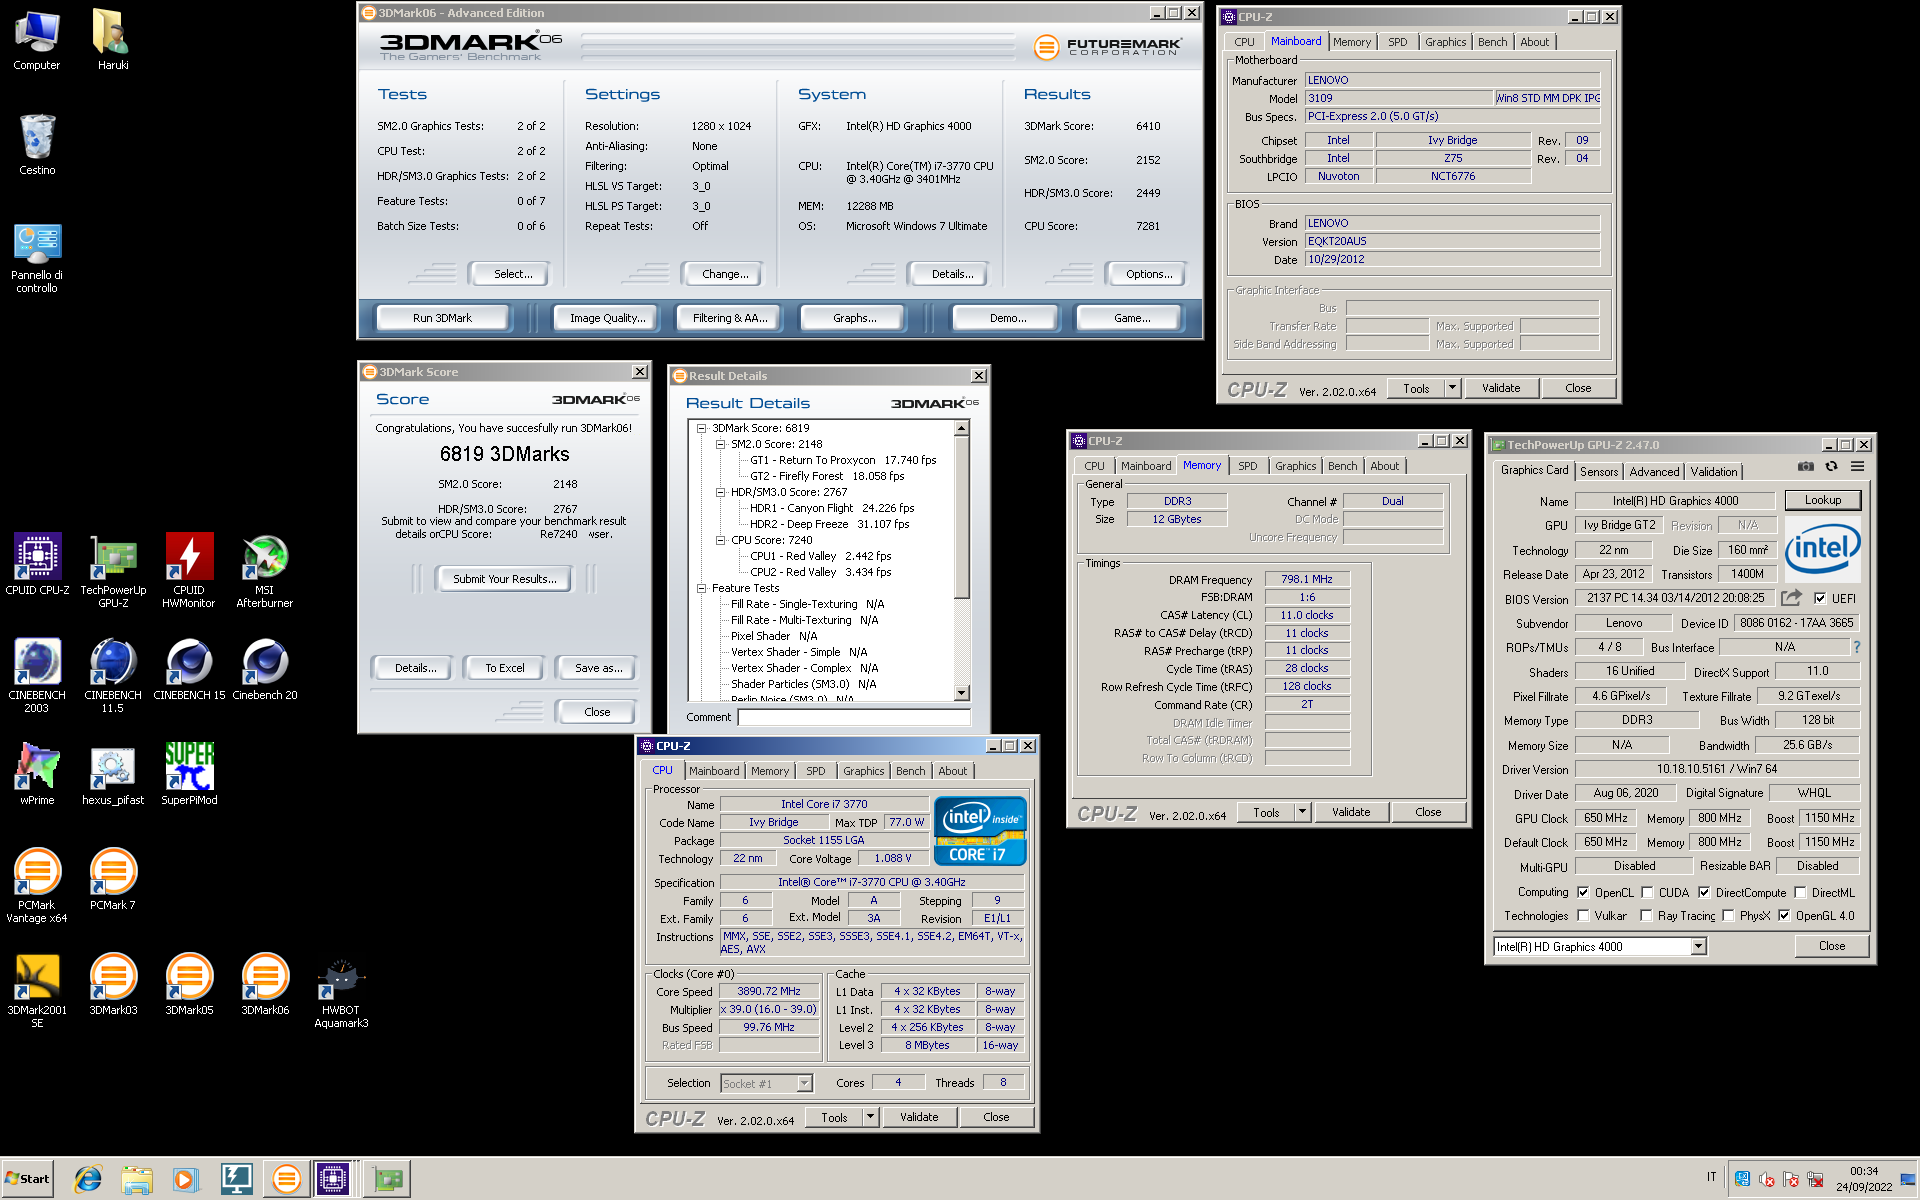The image size is (1920, 1200).
Task: Click the Result Details vertical scrollbar
Action: (x=961, y=561)
